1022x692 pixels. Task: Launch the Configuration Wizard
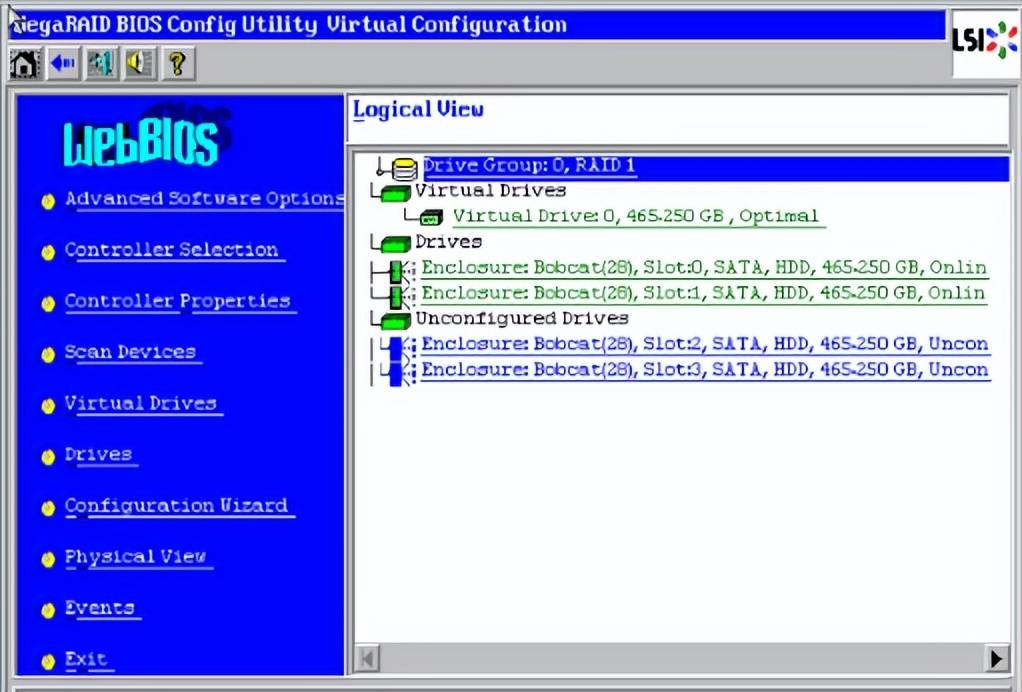pyautogui.click(x=176, y=506)
